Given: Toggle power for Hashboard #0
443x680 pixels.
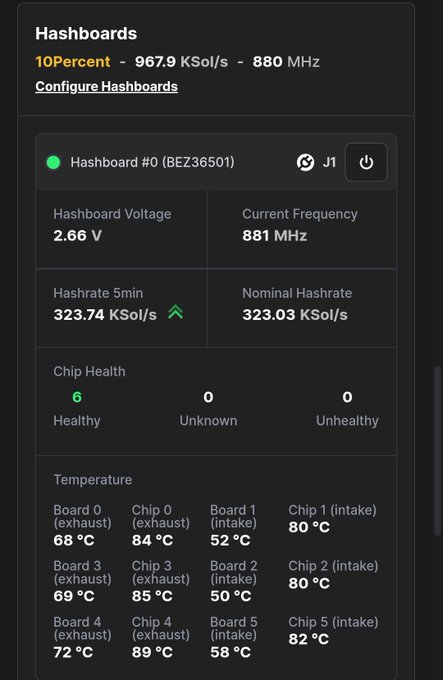Looking at the screenshot, I should pos(366,163).
